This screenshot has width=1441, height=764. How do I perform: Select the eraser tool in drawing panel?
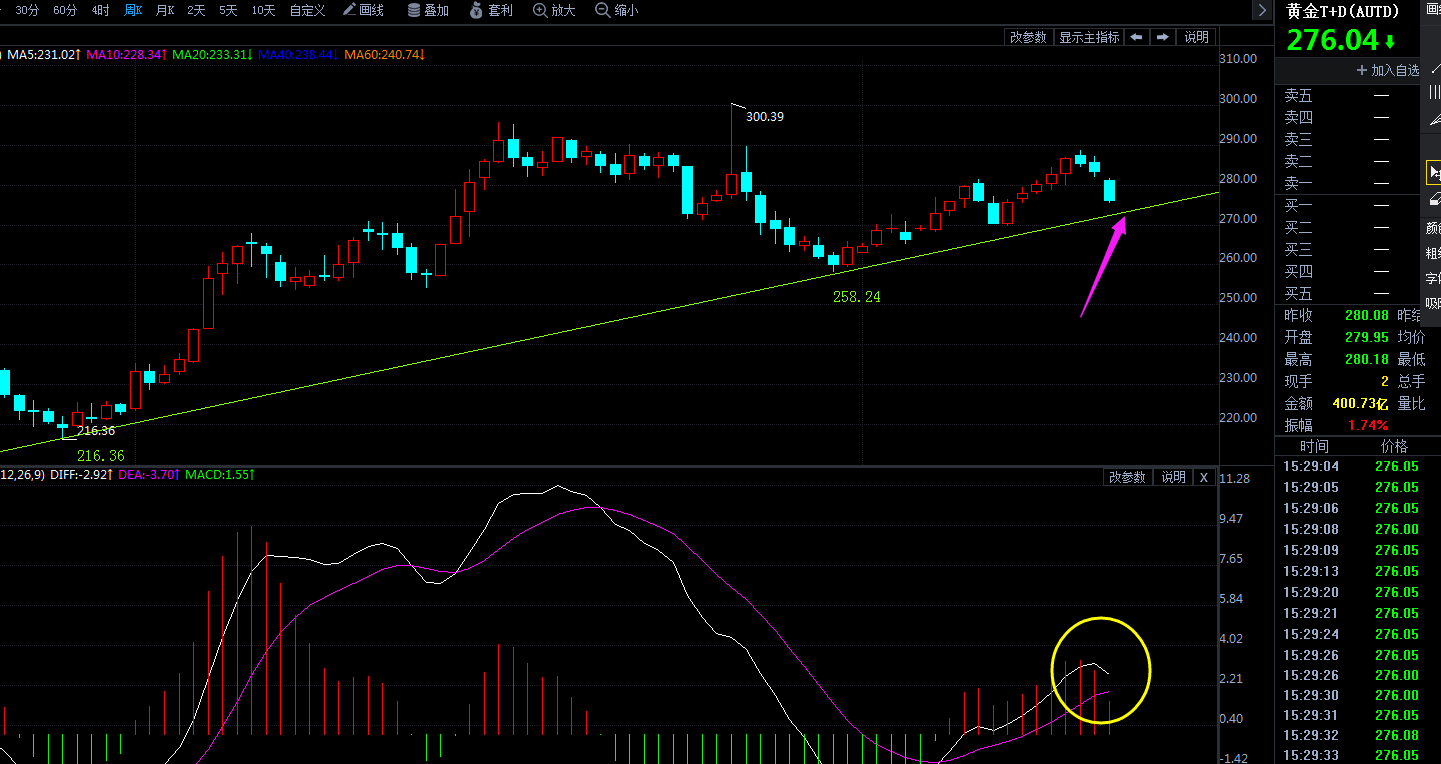pos(1433,200)
